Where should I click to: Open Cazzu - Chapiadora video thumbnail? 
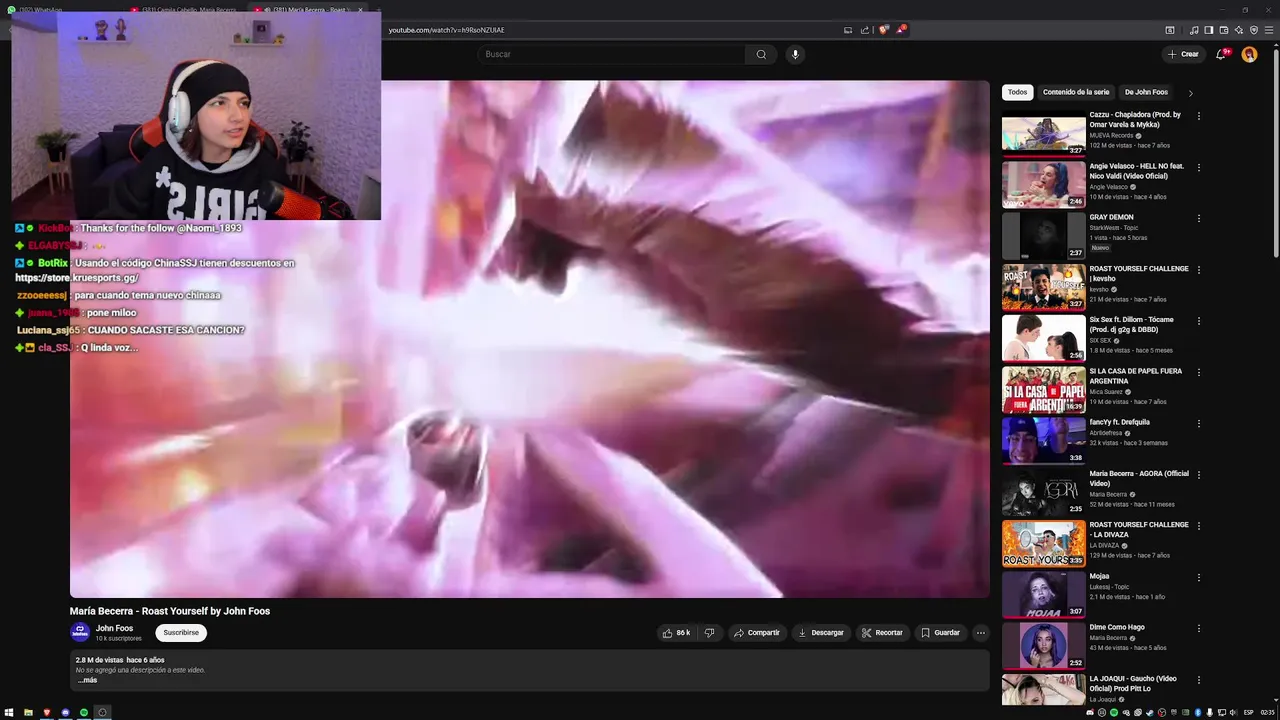[x=1043, y=135]
